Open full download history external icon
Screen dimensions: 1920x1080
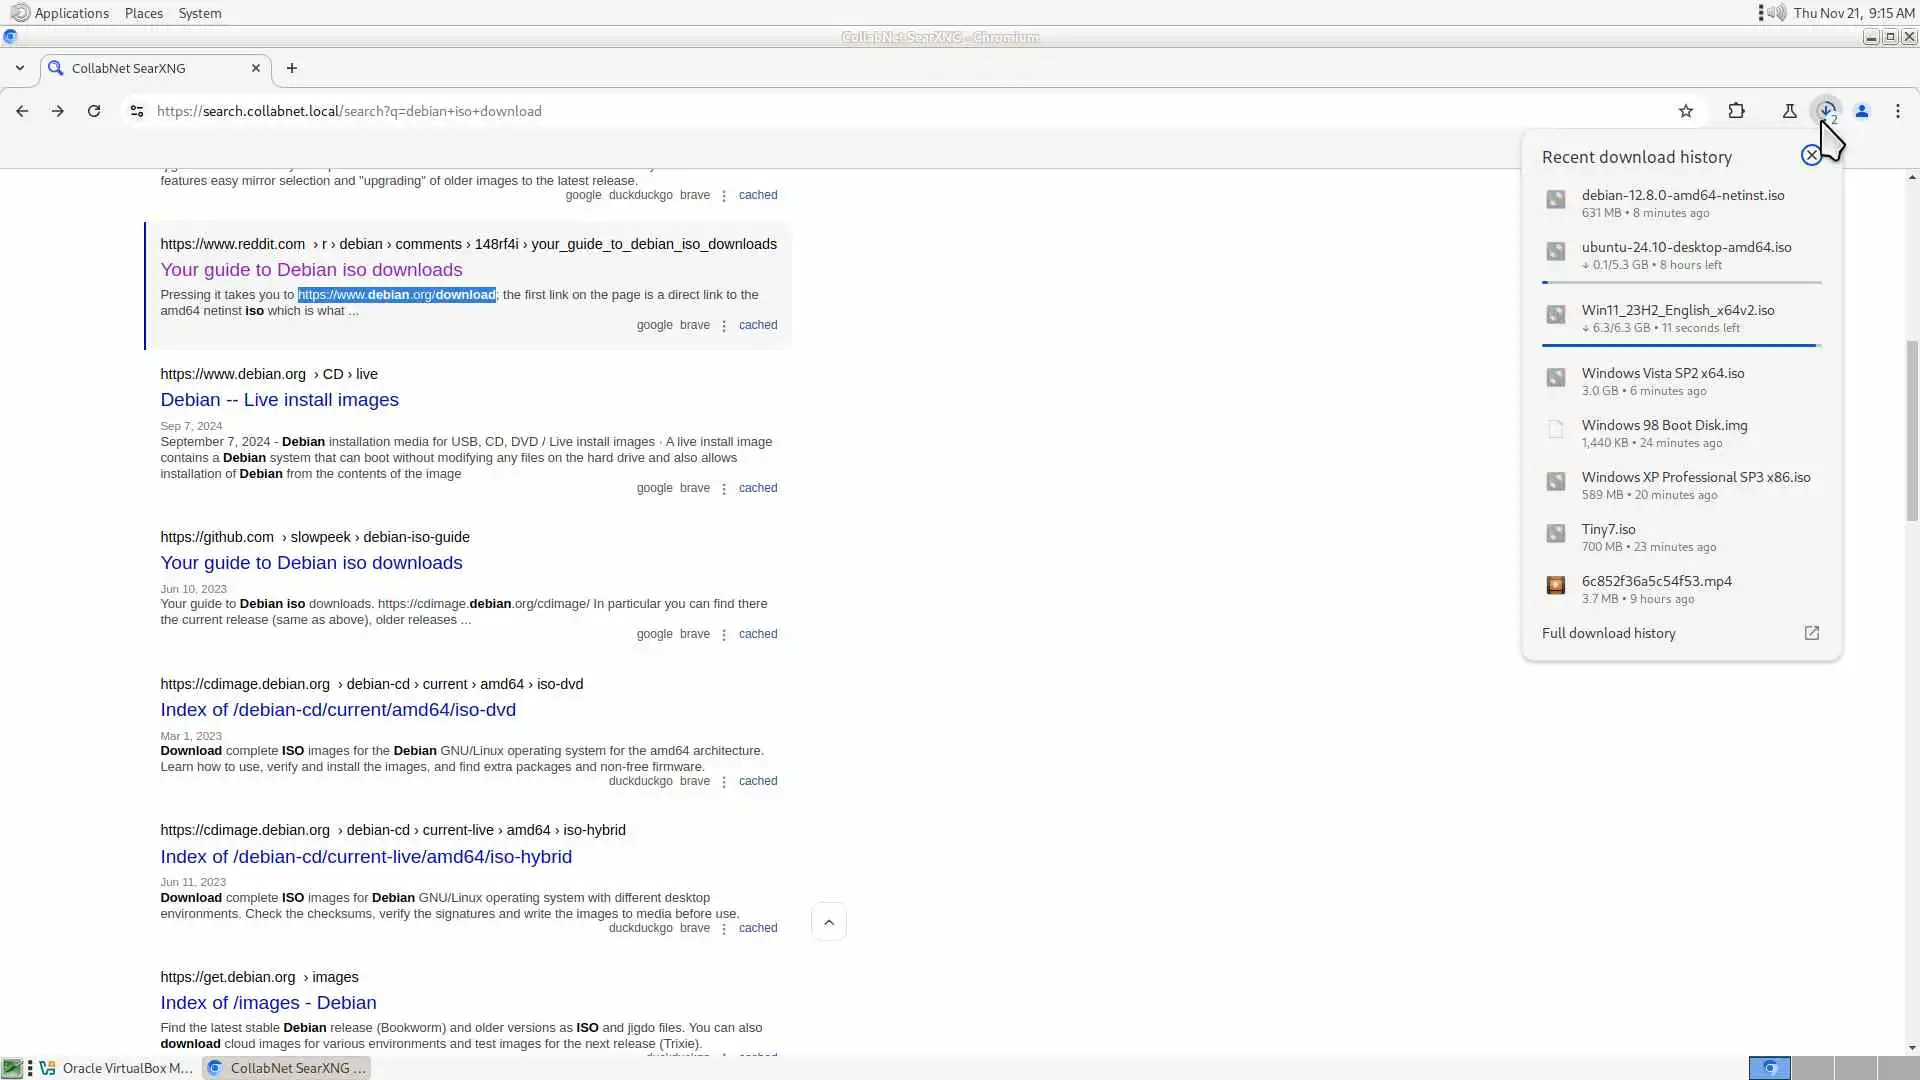click(1811, 633)
